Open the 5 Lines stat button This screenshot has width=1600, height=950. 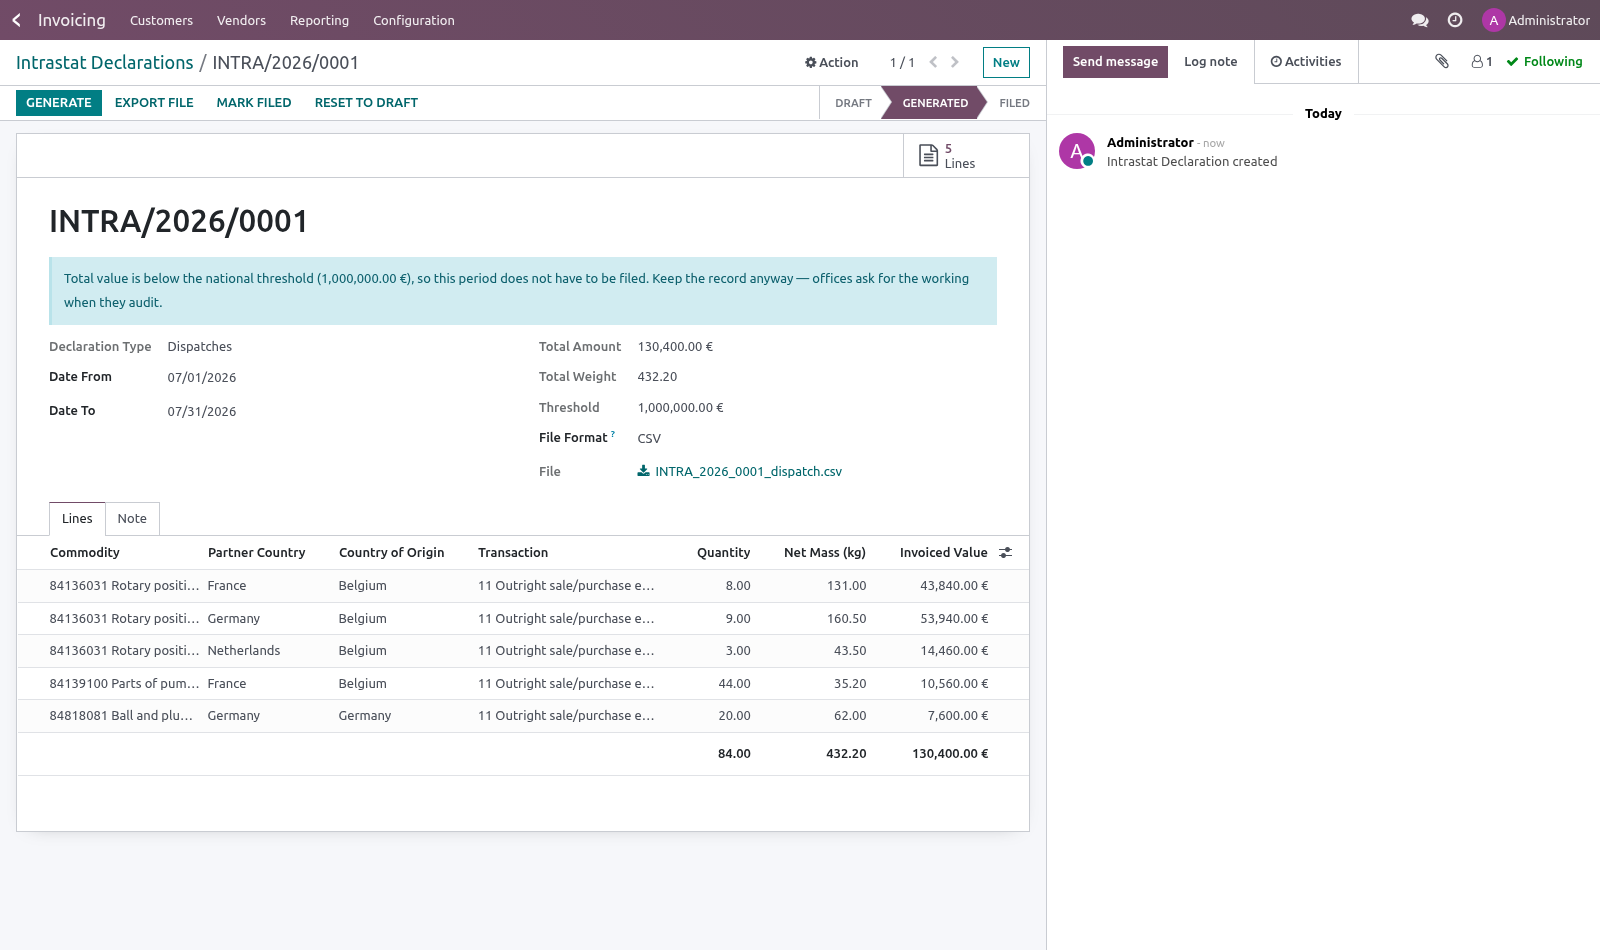click(966, 156)
